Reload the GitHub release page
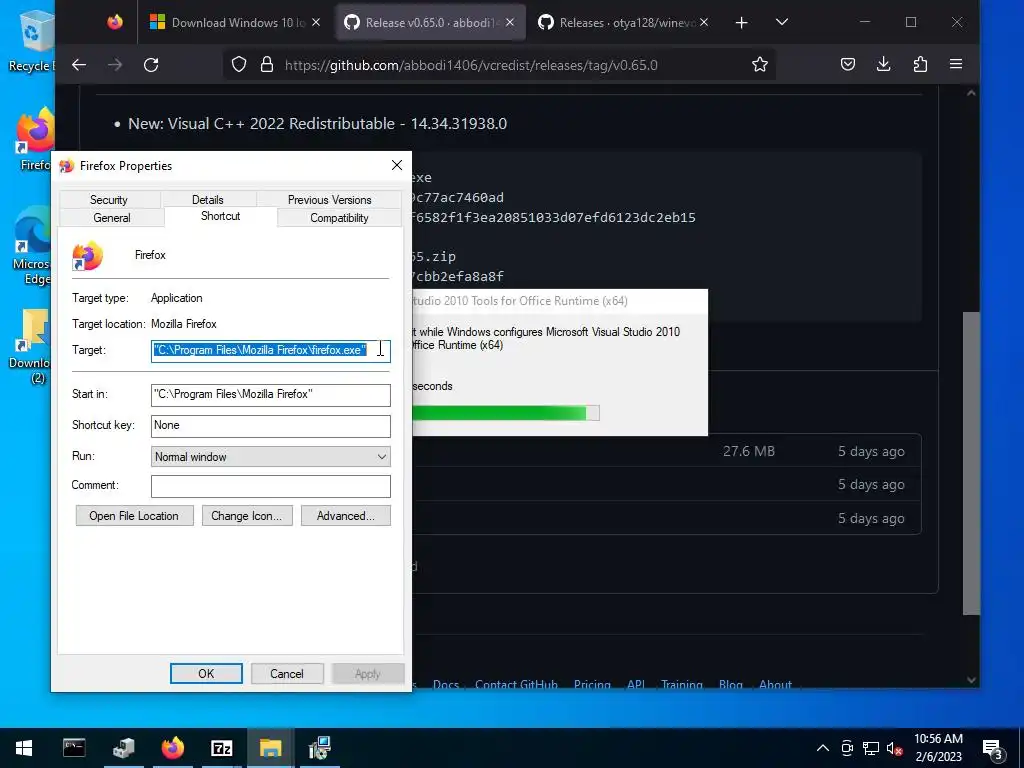The image size is (1024, 768). click(x=151, y=65)
